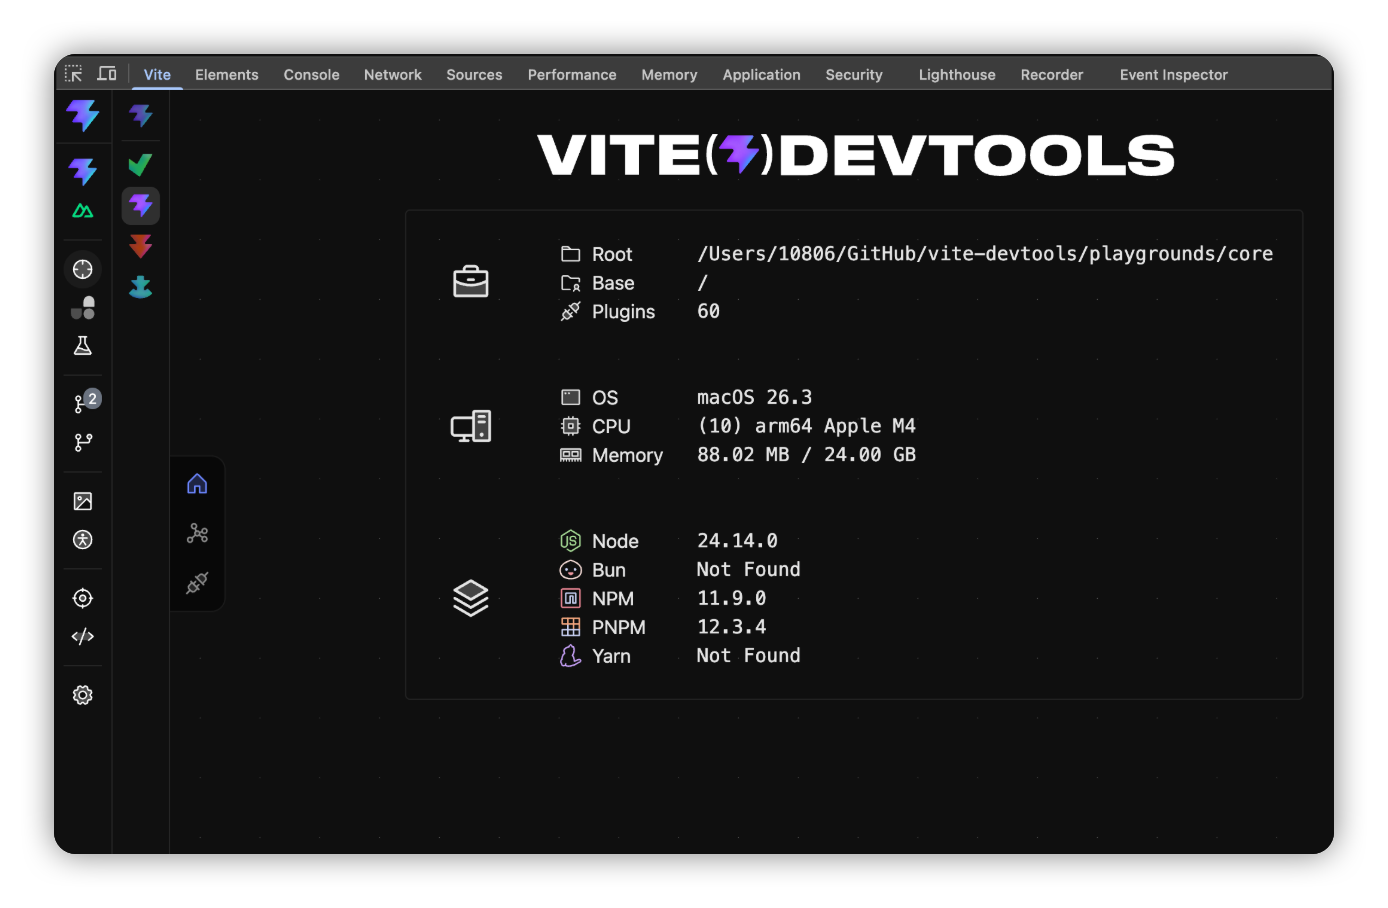This screenshot has width=1388, height=908.
Task: Click the 88.02 MB / 24.00 GB value
Action: click(806, 454)
